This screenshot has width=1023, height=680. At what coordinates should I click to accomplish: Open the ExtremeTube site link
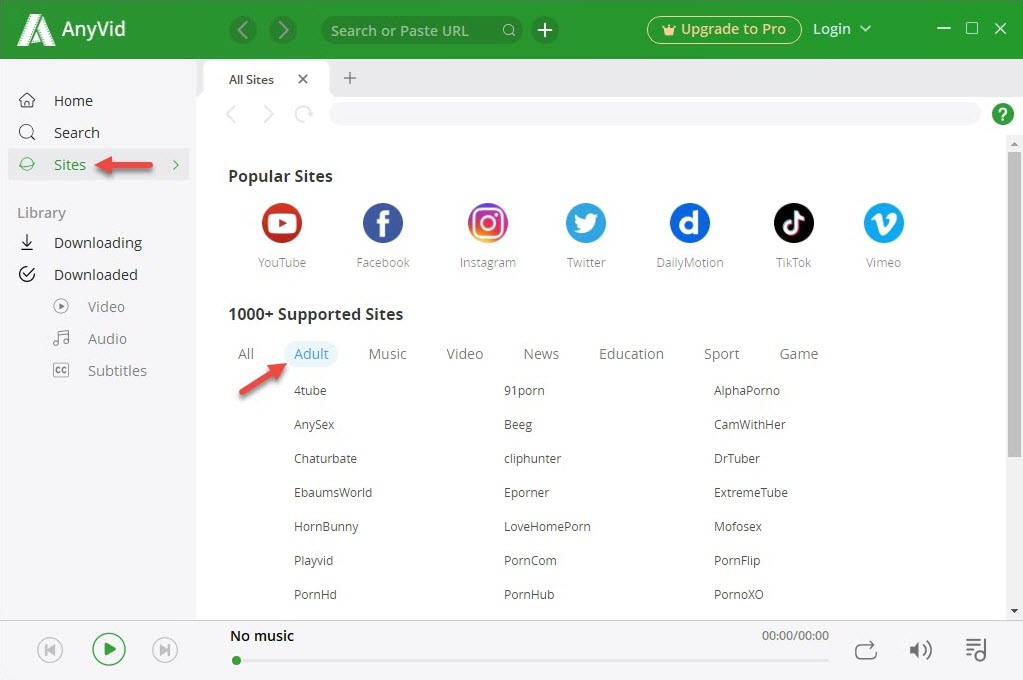(x=750, y=493)
